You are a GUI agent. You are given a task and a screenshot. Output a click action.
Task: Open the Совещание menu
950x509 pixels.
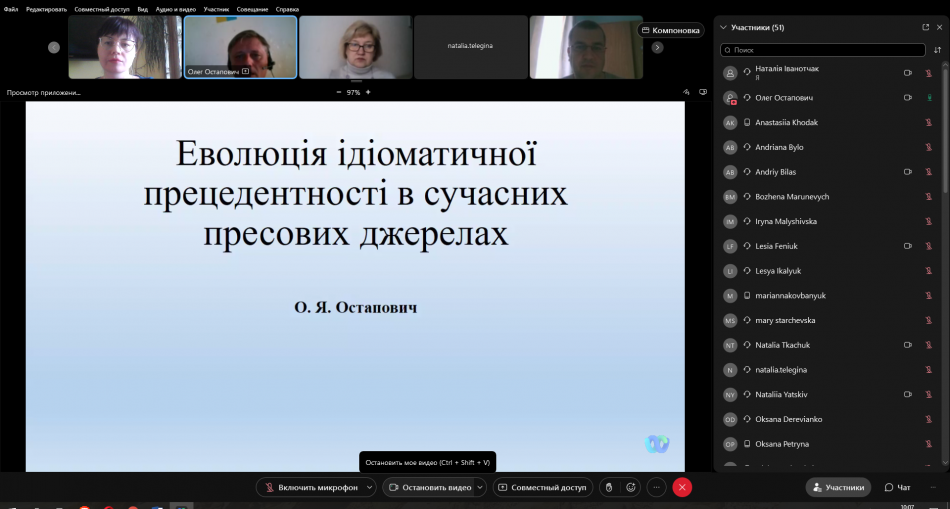252,9
